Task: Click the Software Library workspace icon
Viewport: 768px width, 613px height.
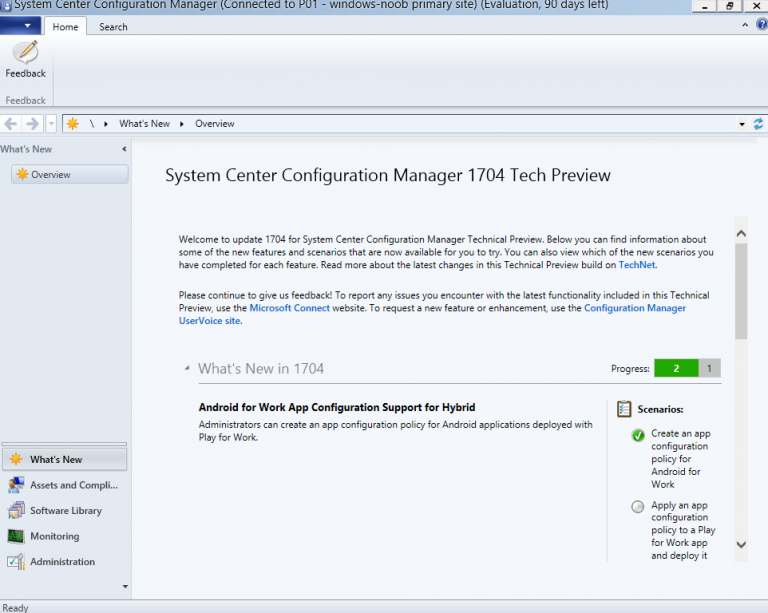Action: (16, 510)
